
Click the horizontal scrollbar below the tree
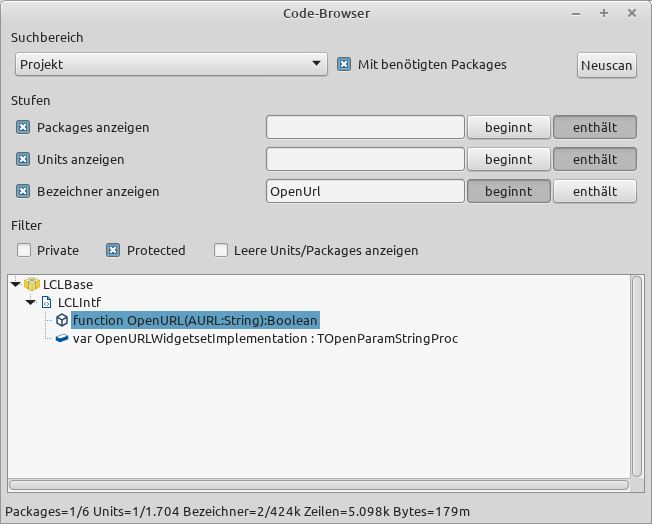click(x=318, y=485)
